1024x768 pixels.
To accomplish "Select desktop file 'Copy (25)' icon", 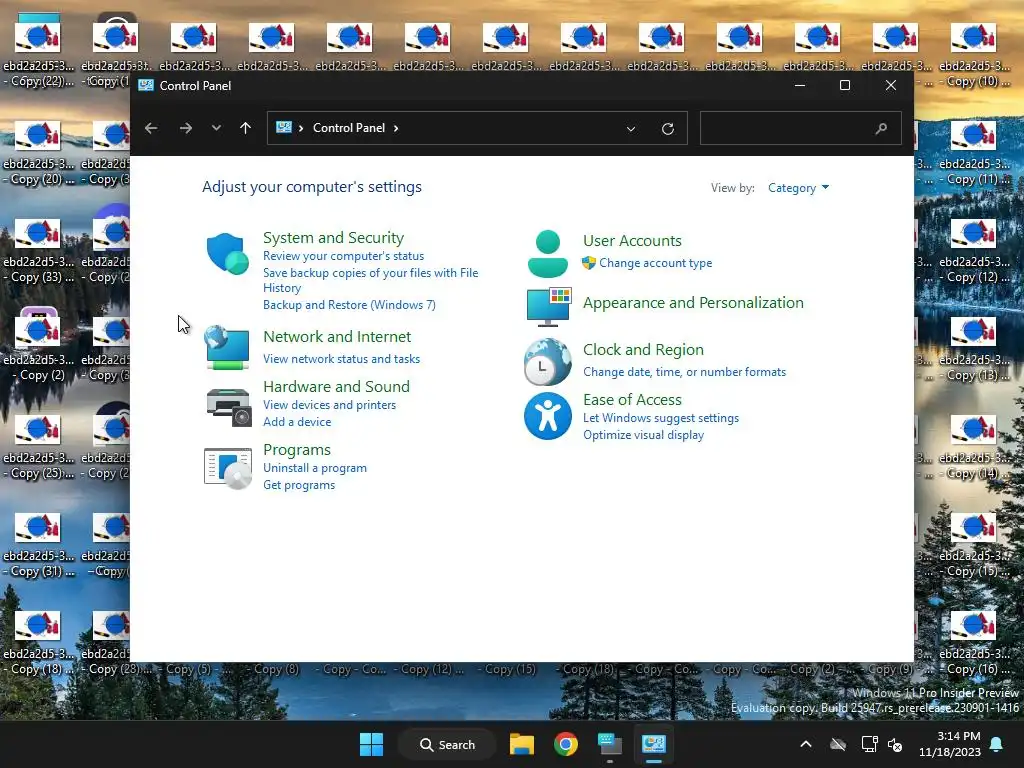I will pos(38,429).
